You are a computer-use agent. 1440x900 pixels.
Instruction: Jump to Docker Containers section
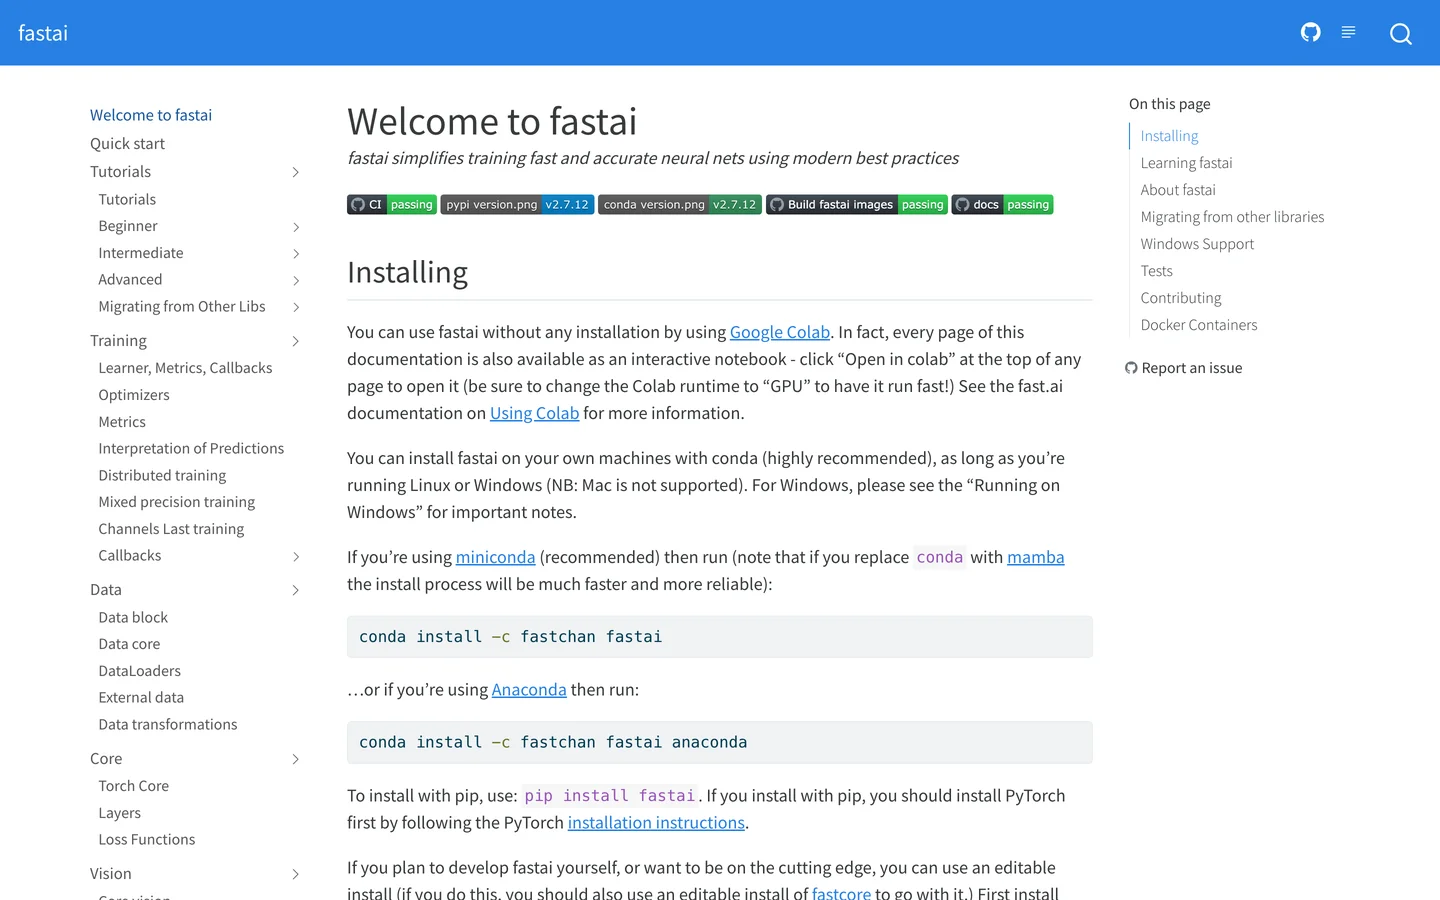pyautogui.click(x=1199, y=325)
